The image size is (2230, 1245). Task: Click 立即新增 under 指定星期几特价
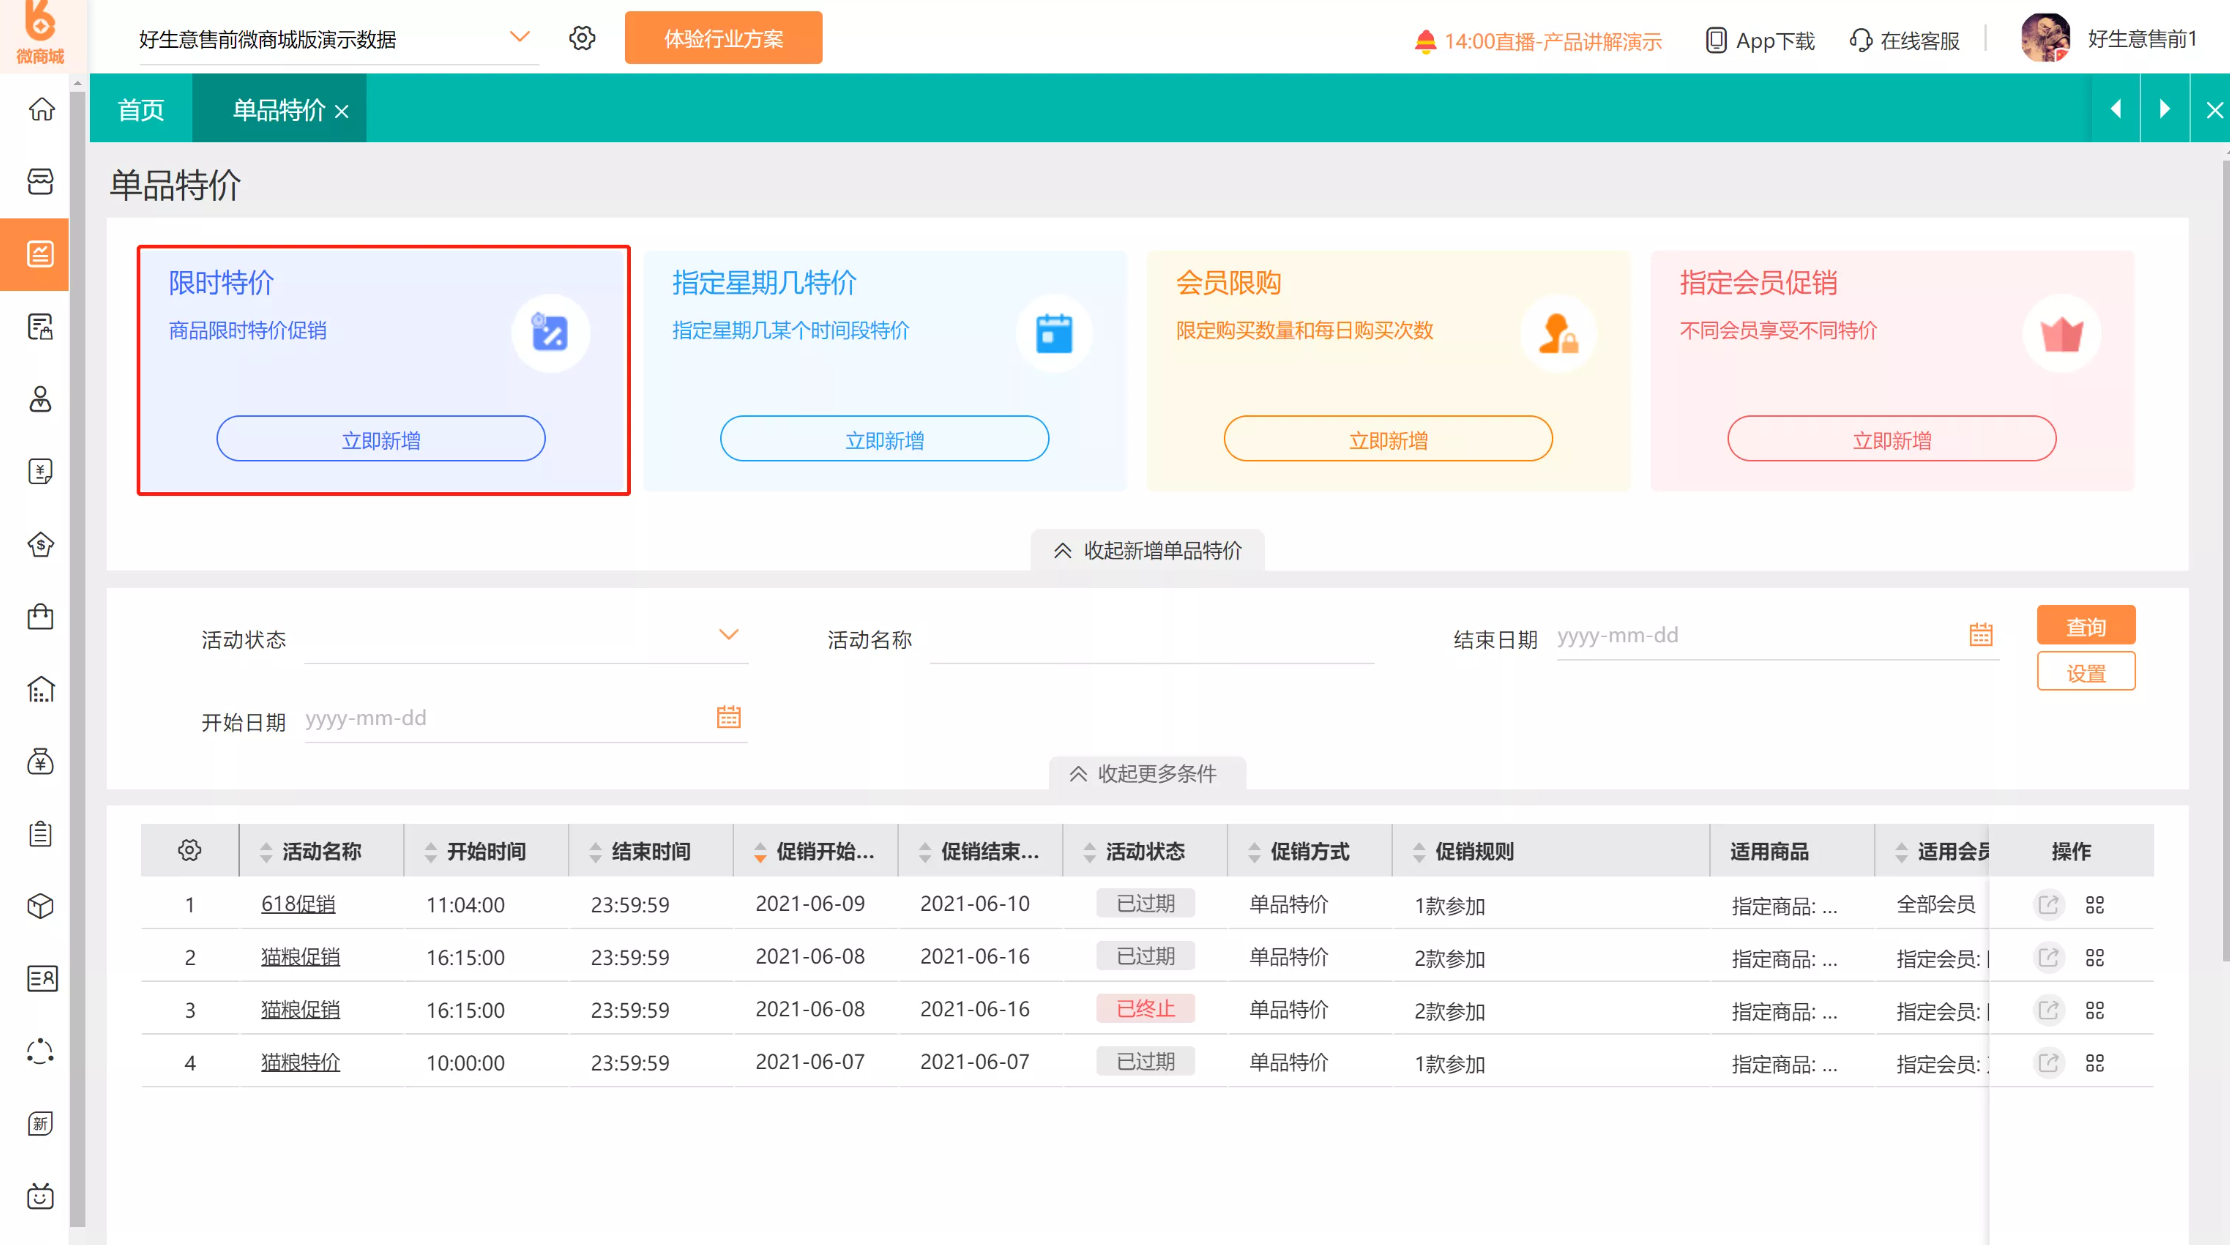click(x=885, y=439)
